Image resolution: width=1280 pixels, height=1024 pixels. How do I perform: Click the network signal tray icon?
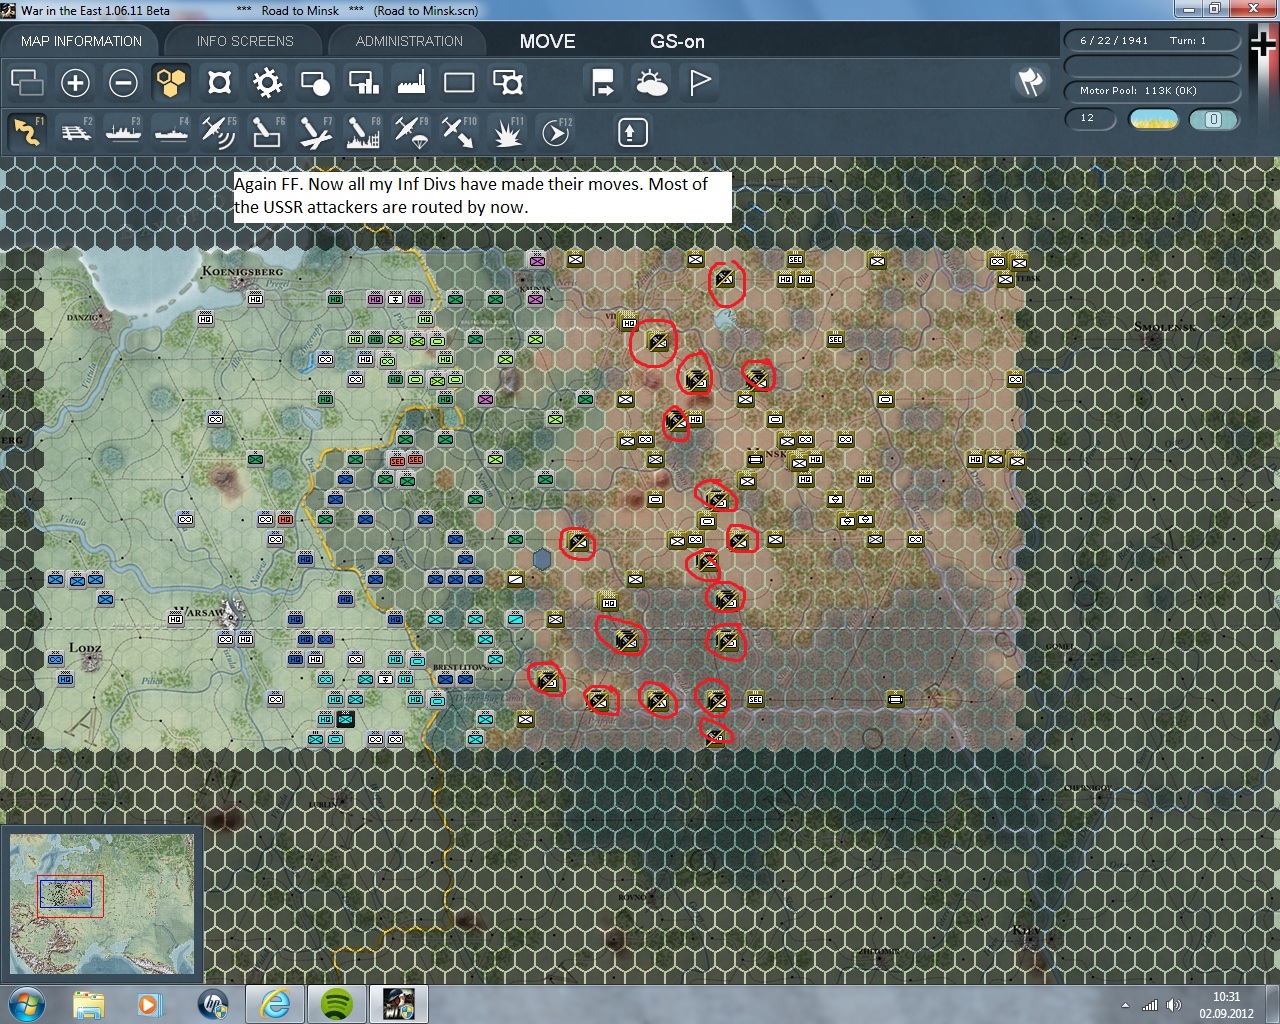pyautogui.click(x=1150, y=1005)
